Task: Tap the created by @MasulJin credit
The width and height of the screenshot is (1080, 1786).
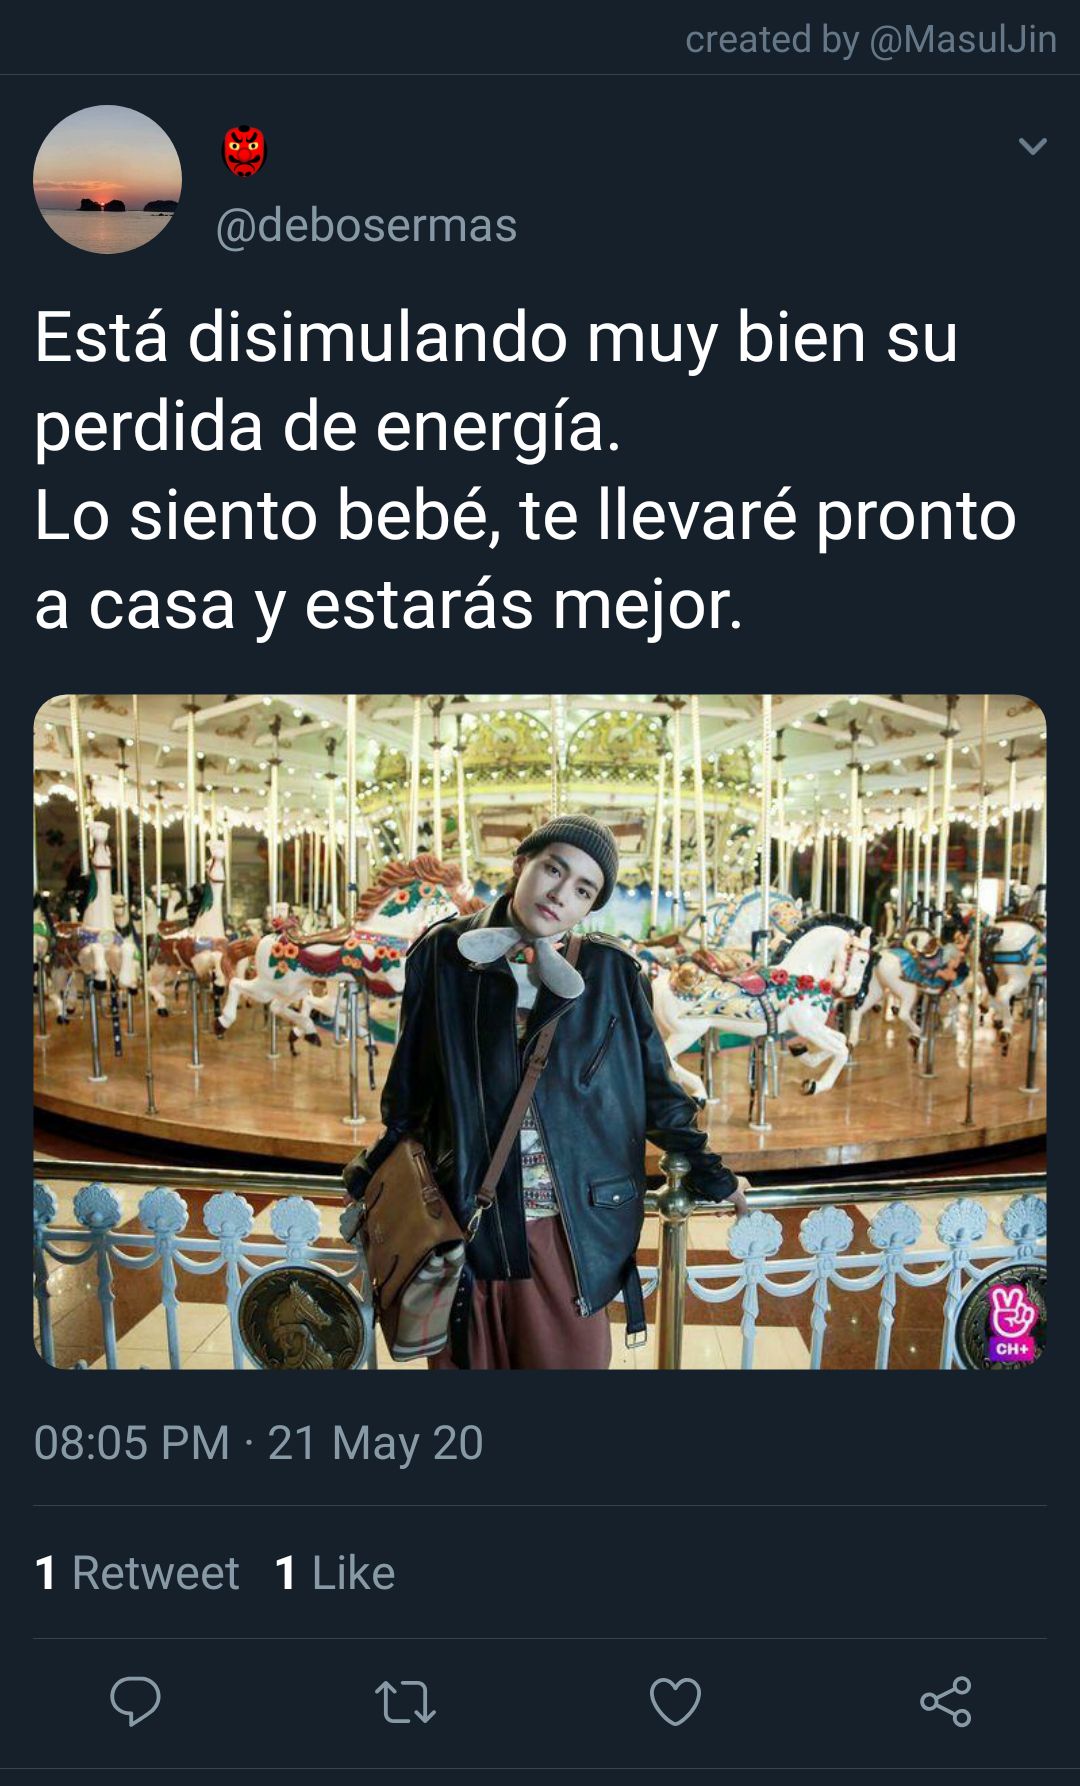Action: (x=871, y=39)
